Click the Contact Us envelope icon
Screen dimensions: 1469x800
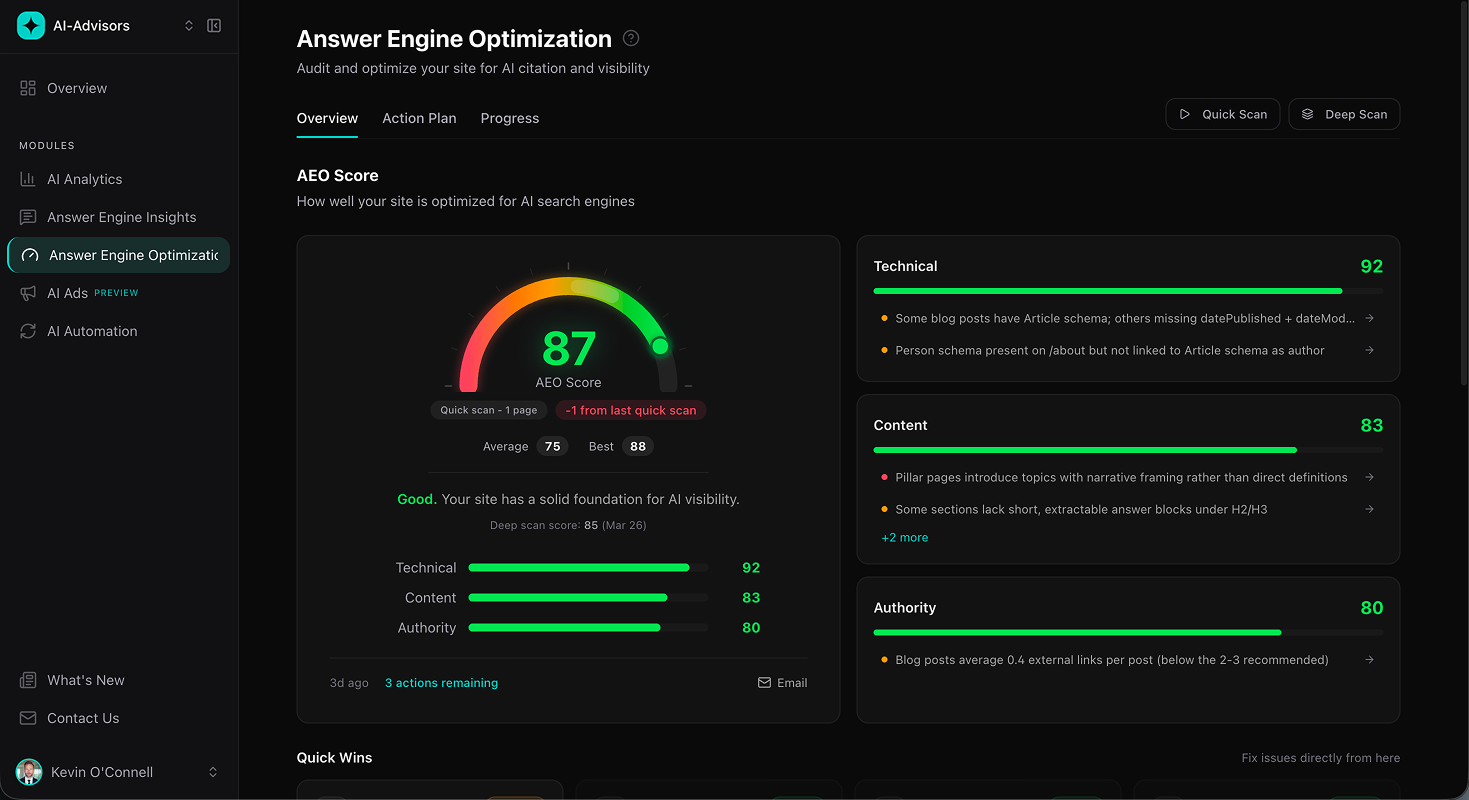[x=28, y=718]
